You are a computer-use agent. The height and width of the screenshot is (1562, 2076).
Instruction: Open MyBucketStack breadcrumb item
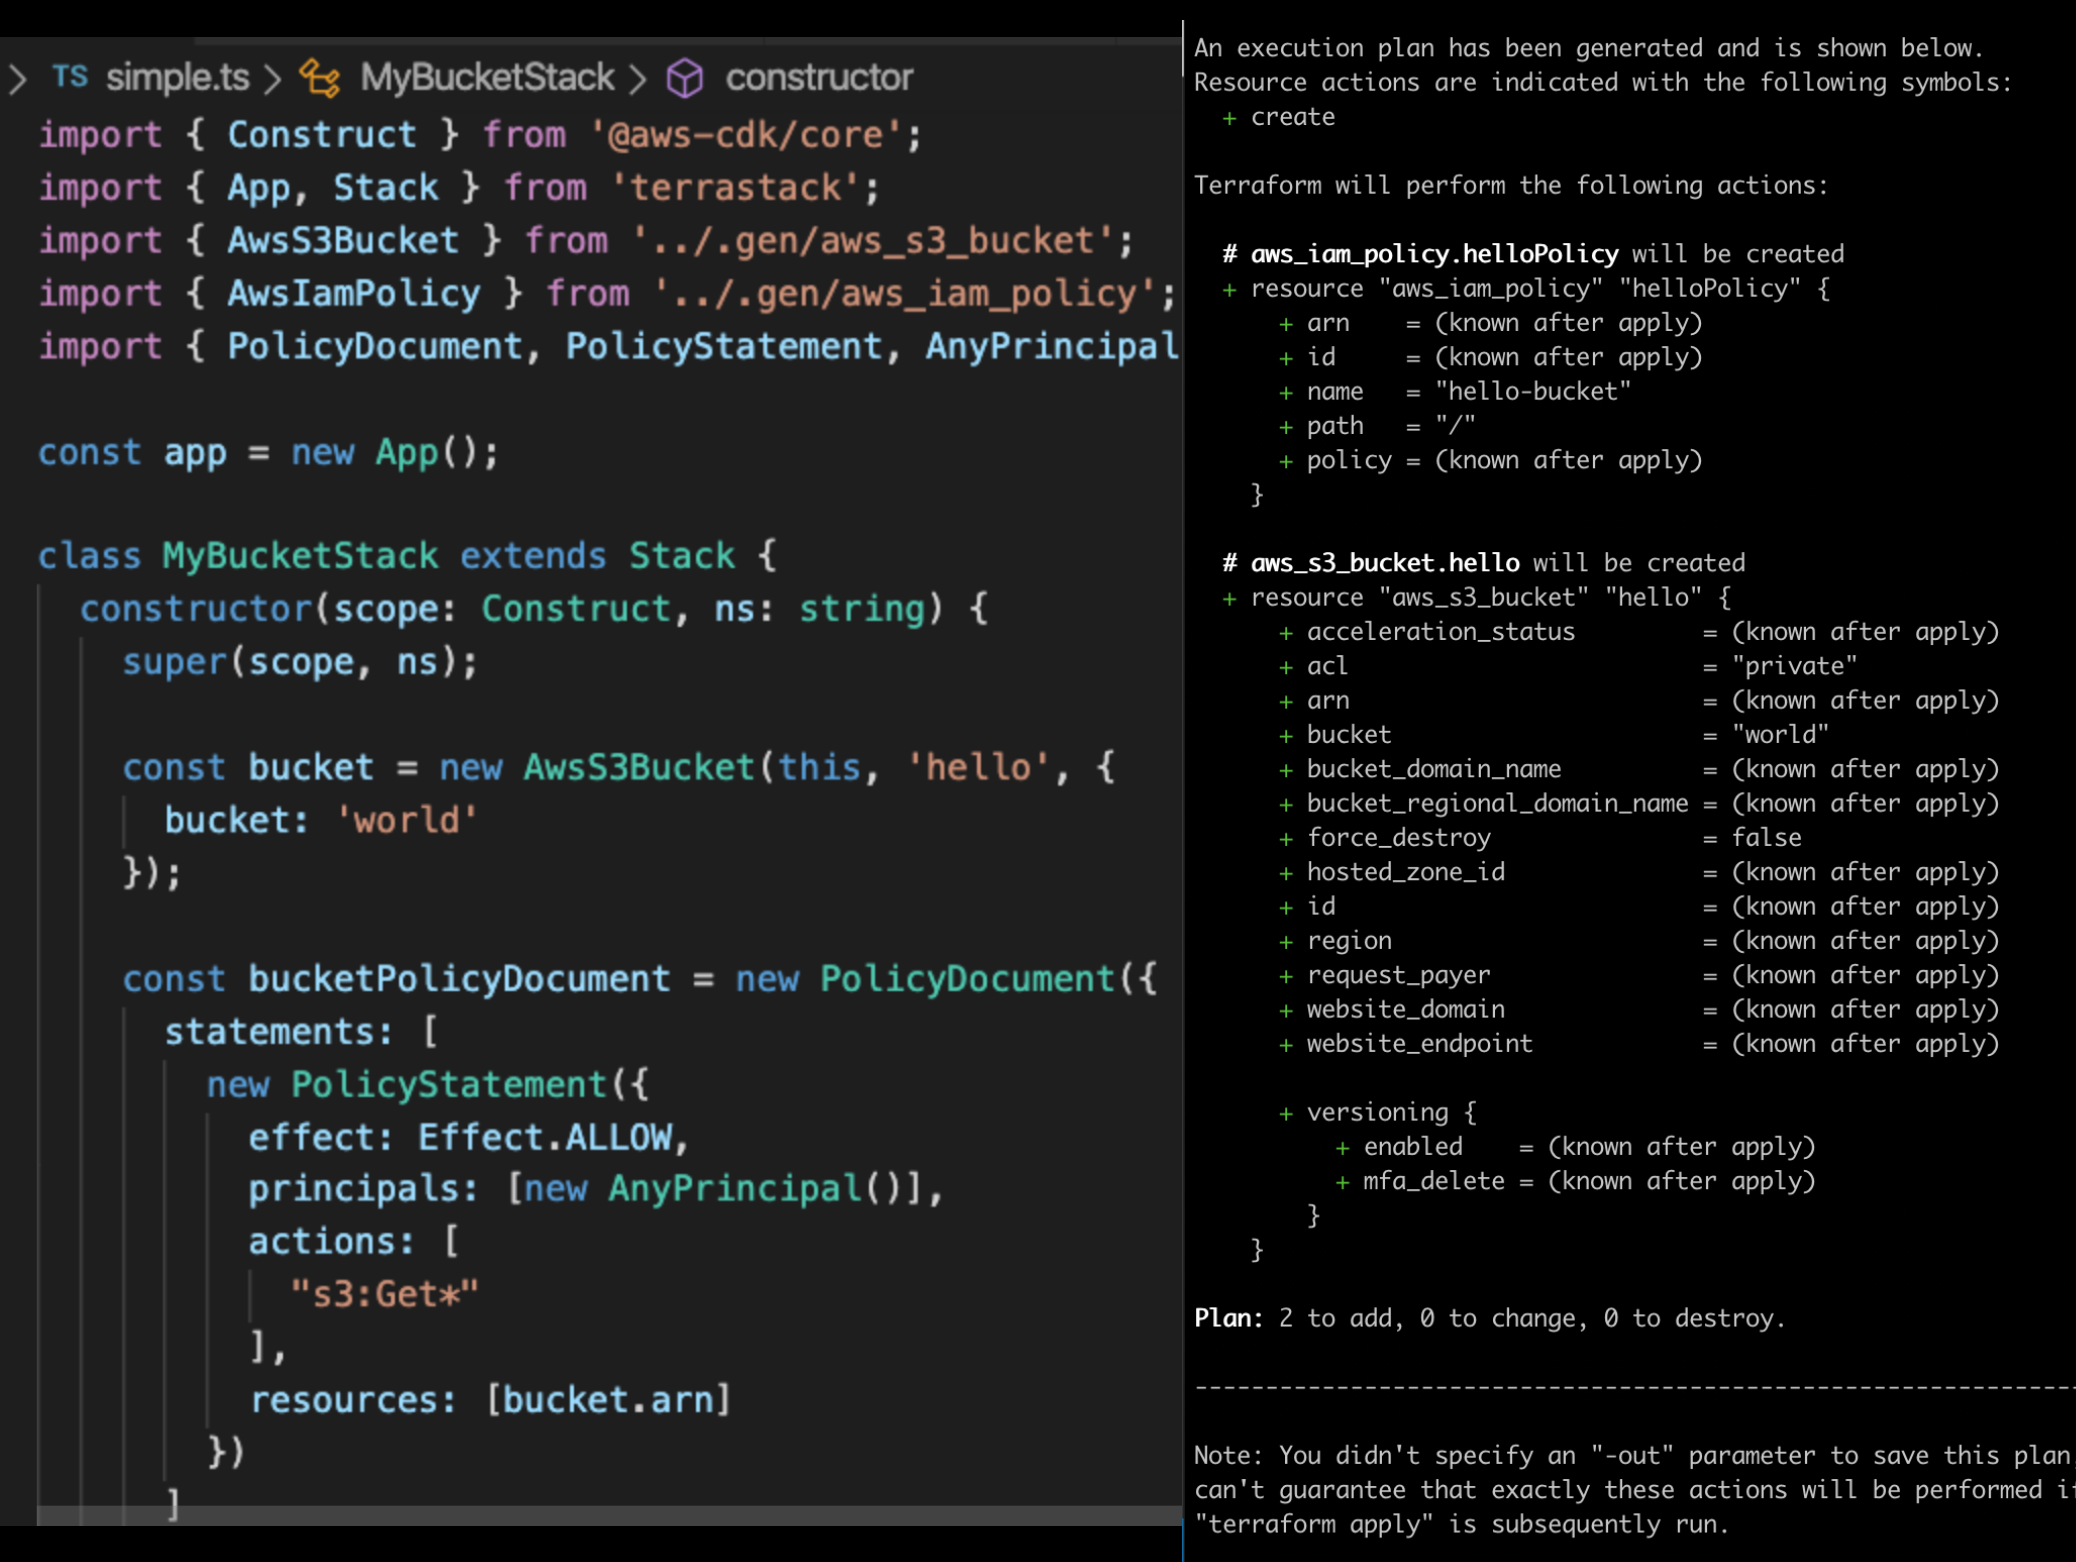pyautogui.click(x=487, y=78)
